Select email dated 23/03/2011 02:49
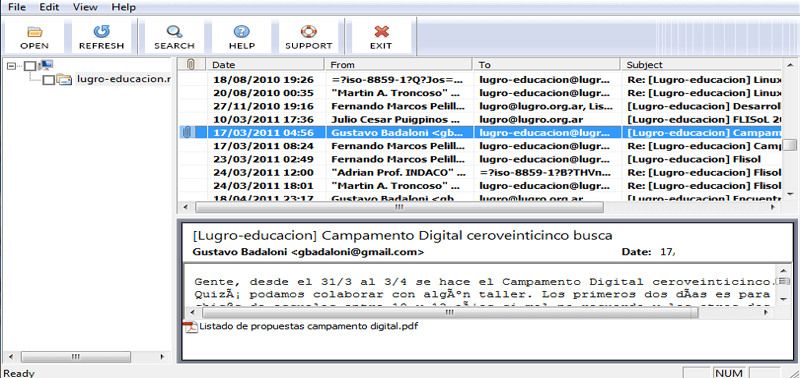 pos(480,159)
